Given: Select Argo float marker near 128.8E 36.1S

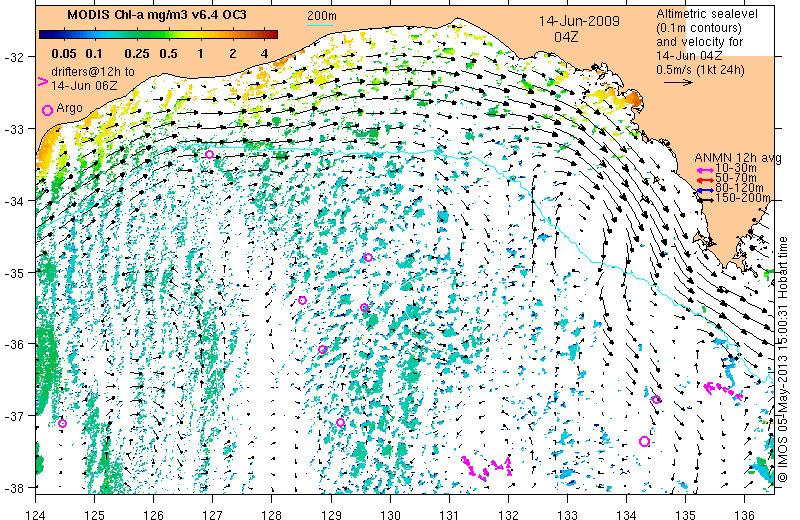Looking at the screenshot, I should pyautogui.click(x=322, y=350).
